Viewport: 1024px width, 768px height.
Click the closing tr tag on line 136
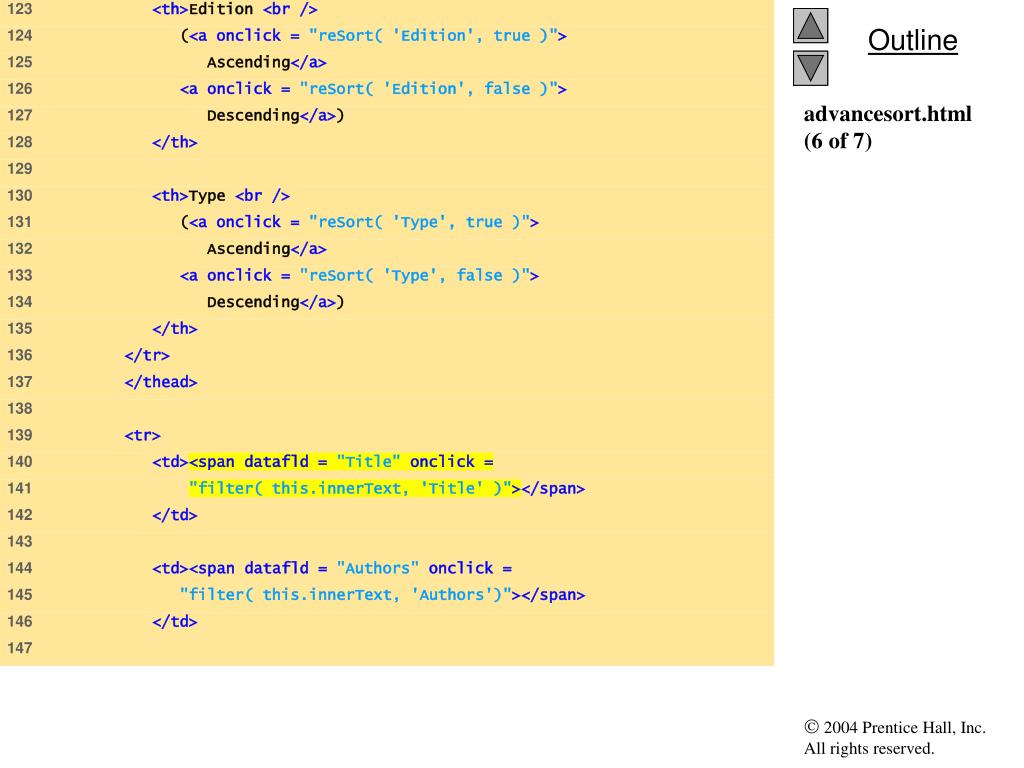point(147,355)
